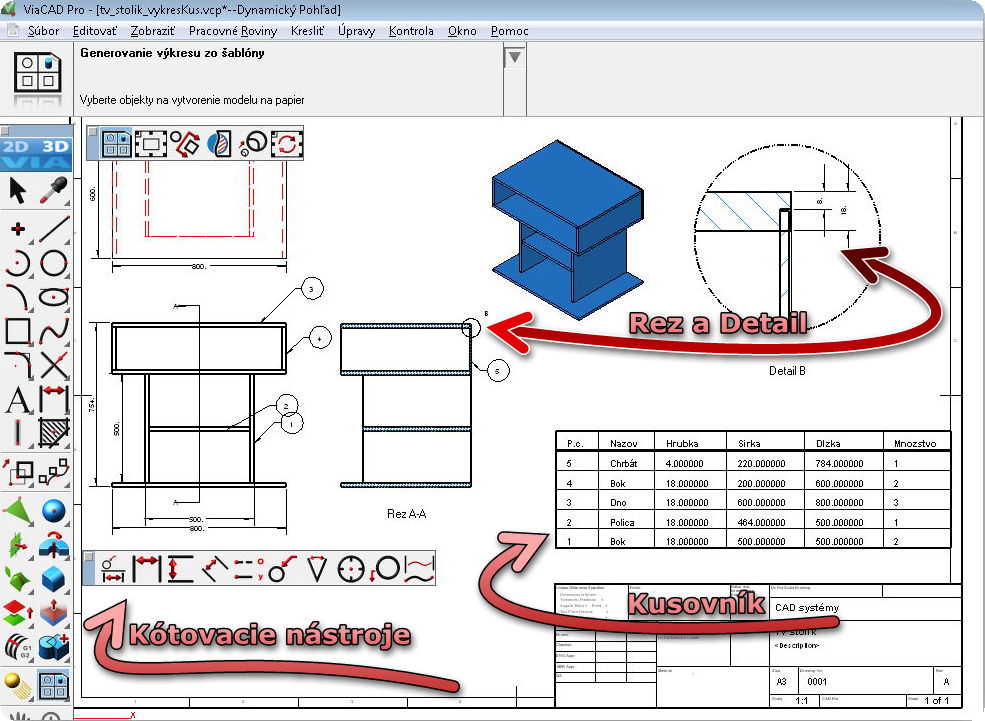
Task: Click the rotate view tool with red arrows
Action: click(x=185, y=144)
